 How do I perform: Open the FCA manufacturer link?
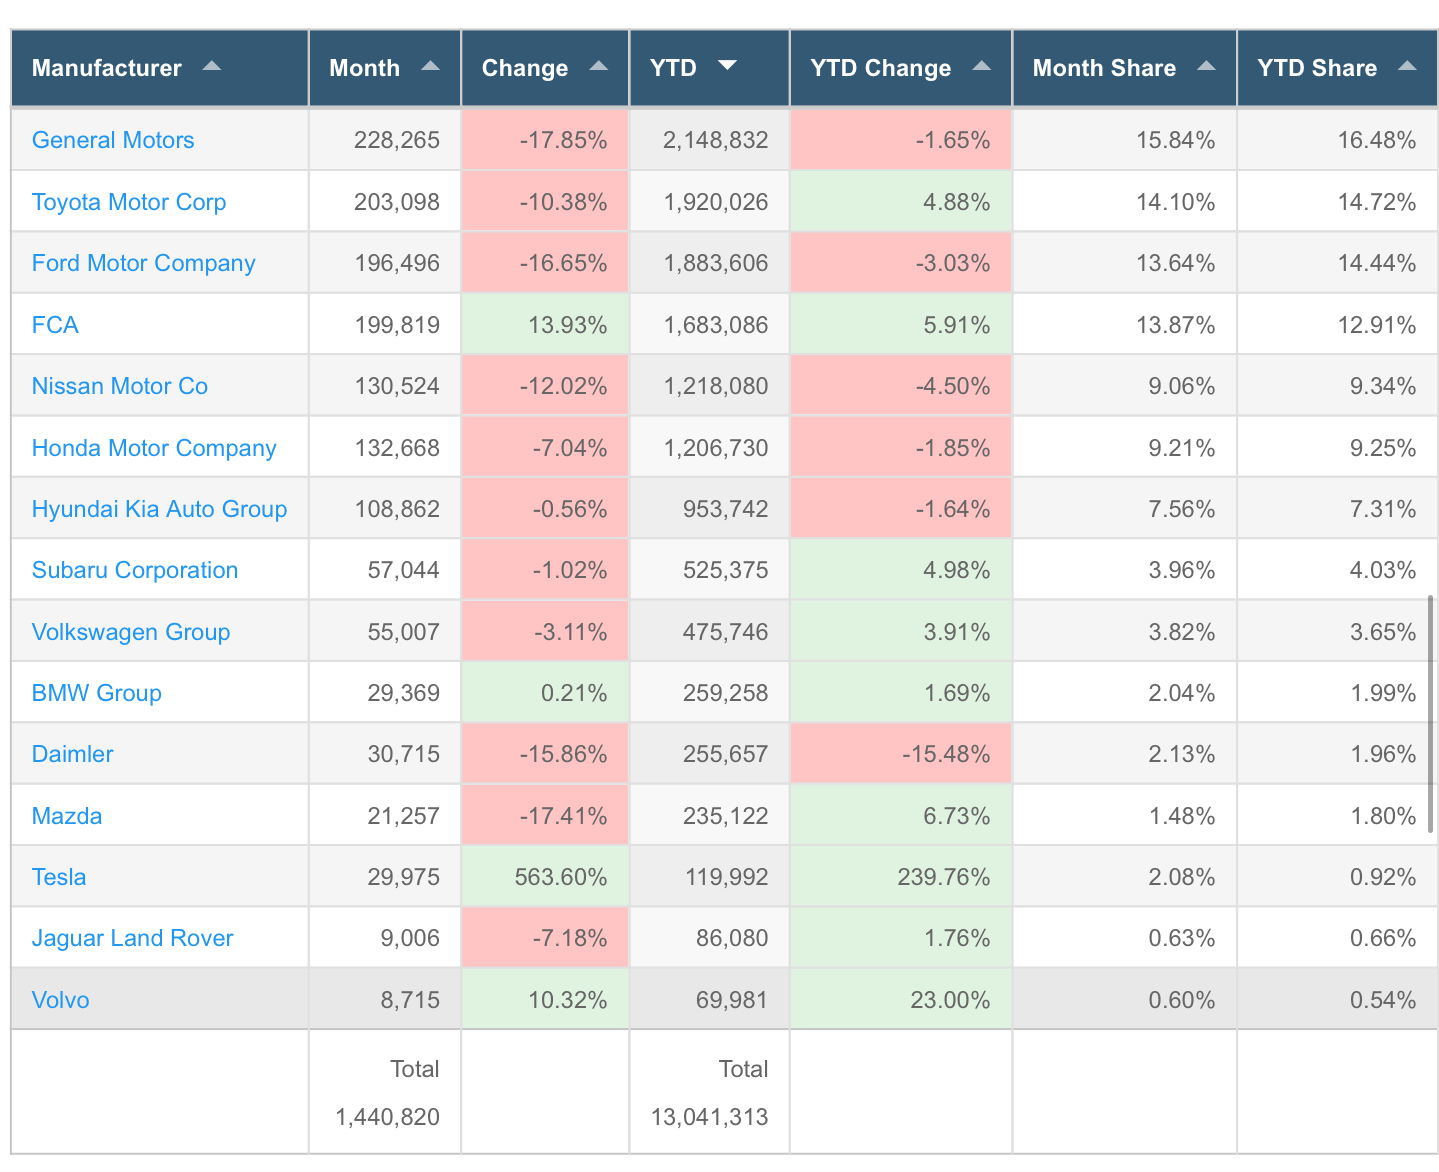click(55, 325)
